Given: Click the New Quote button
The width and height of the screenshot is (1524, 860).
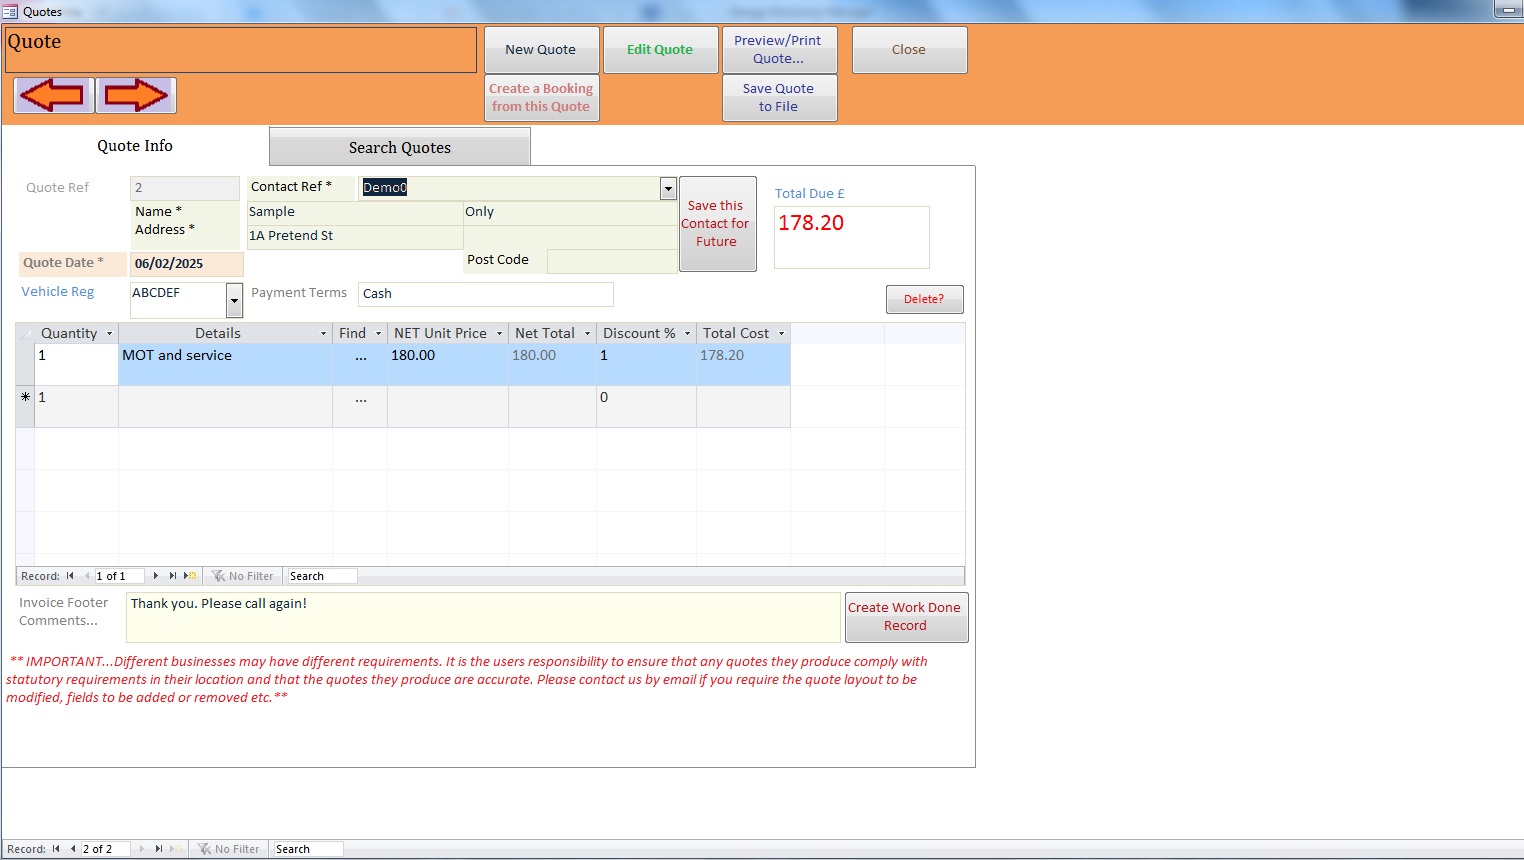Looking at the screenshot, I should coord(541,49).
